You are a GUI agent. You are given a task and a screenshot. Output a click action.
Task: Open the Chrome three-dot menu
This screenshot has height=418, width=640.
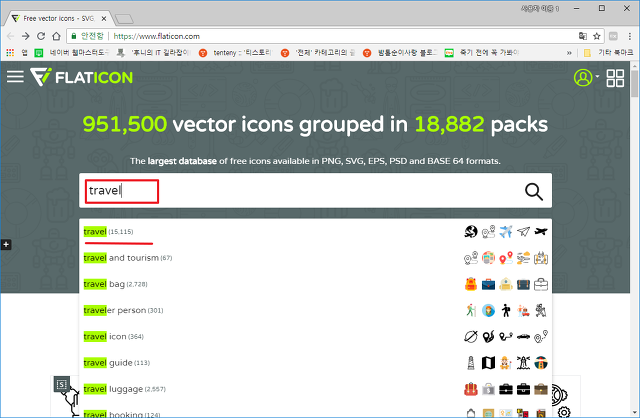pos(630,36)
